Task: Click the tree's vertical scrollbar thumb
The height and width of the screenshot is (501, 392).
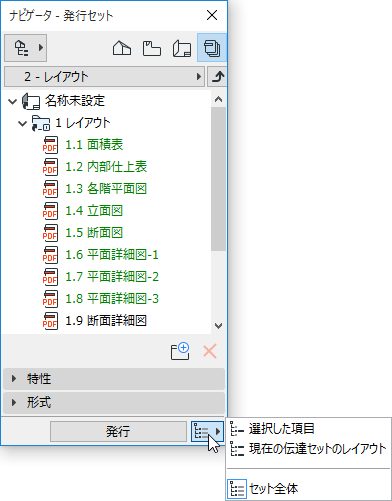Action: click(x=219, y=179)
